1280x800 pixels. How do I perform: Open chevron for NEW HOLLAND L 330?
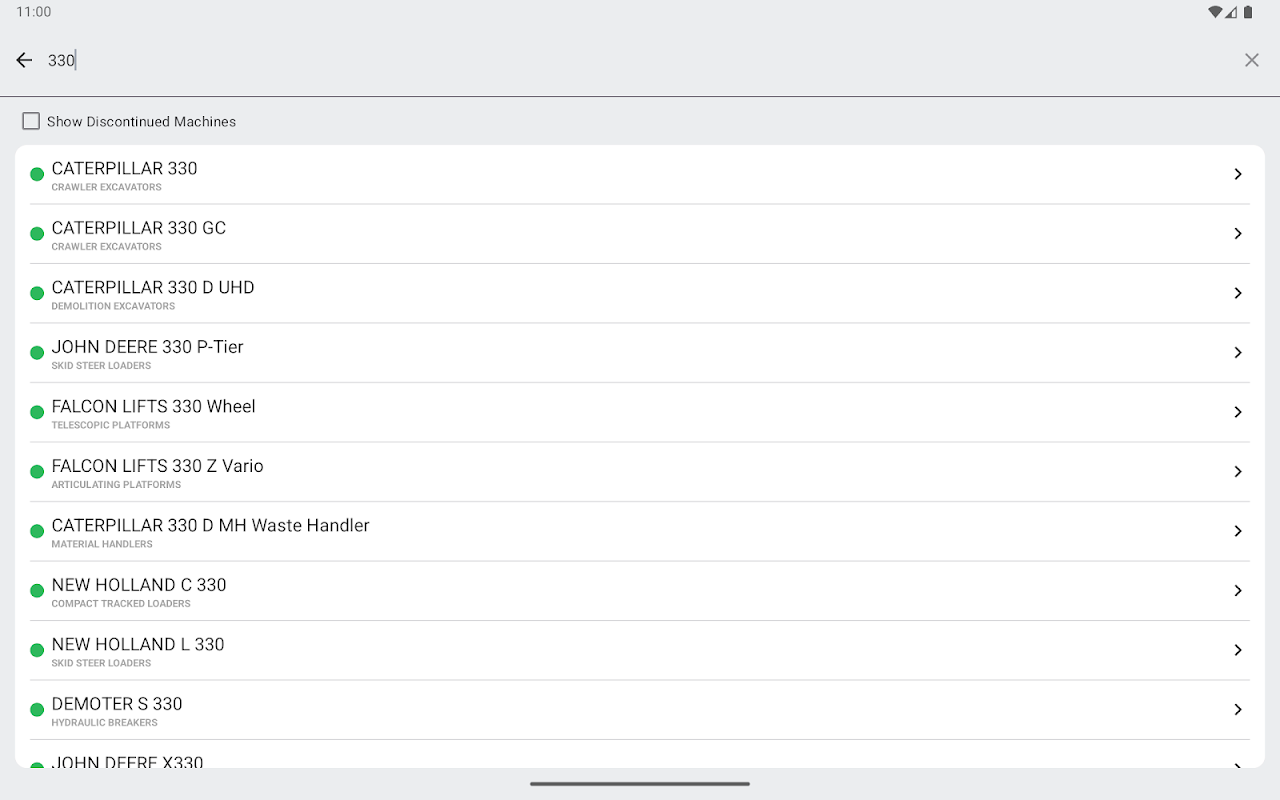tap(1237, 650)
